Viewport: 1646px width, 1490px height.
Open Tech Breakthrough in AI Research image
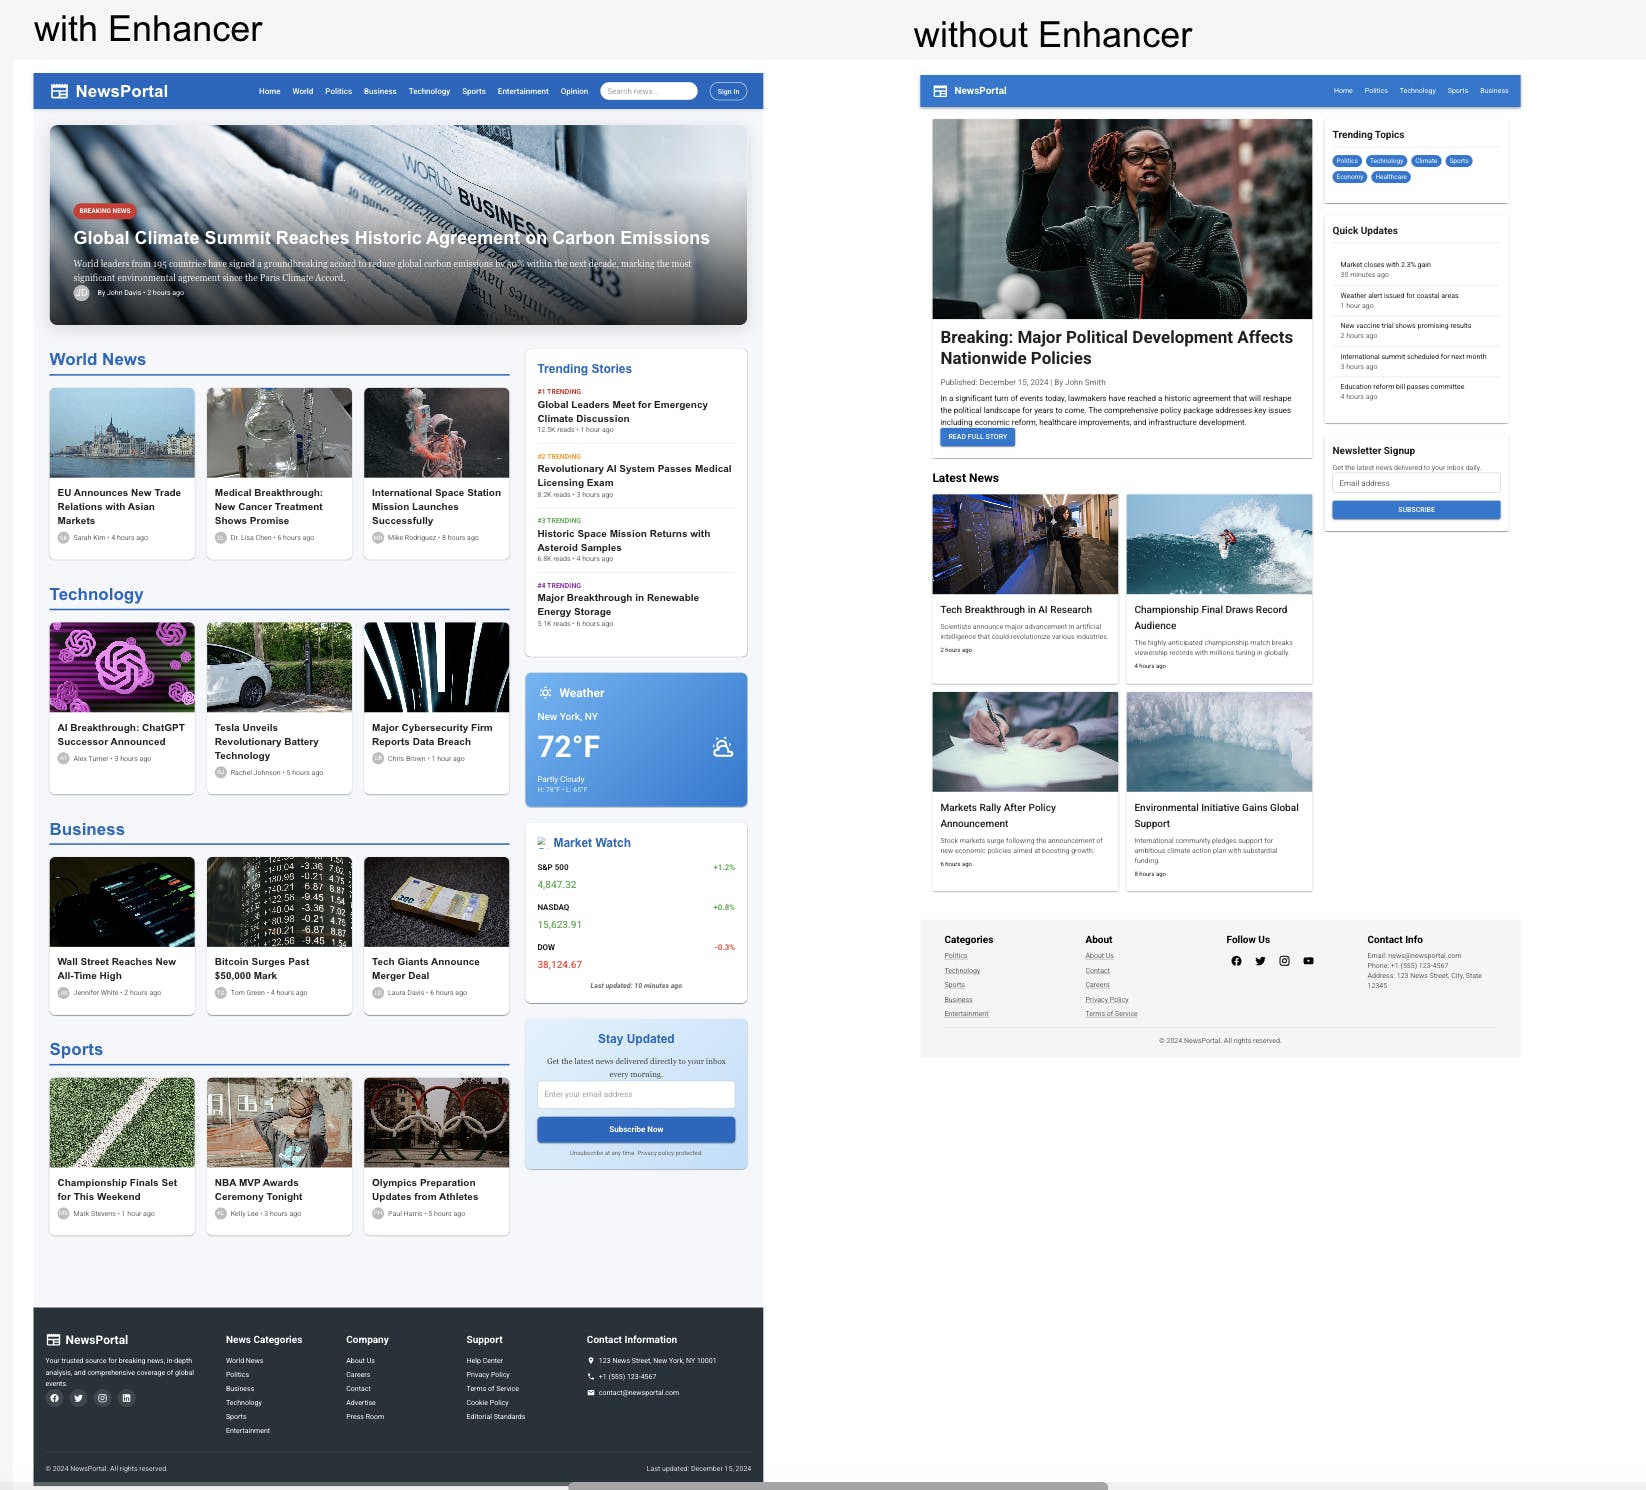pos(1025,544)
